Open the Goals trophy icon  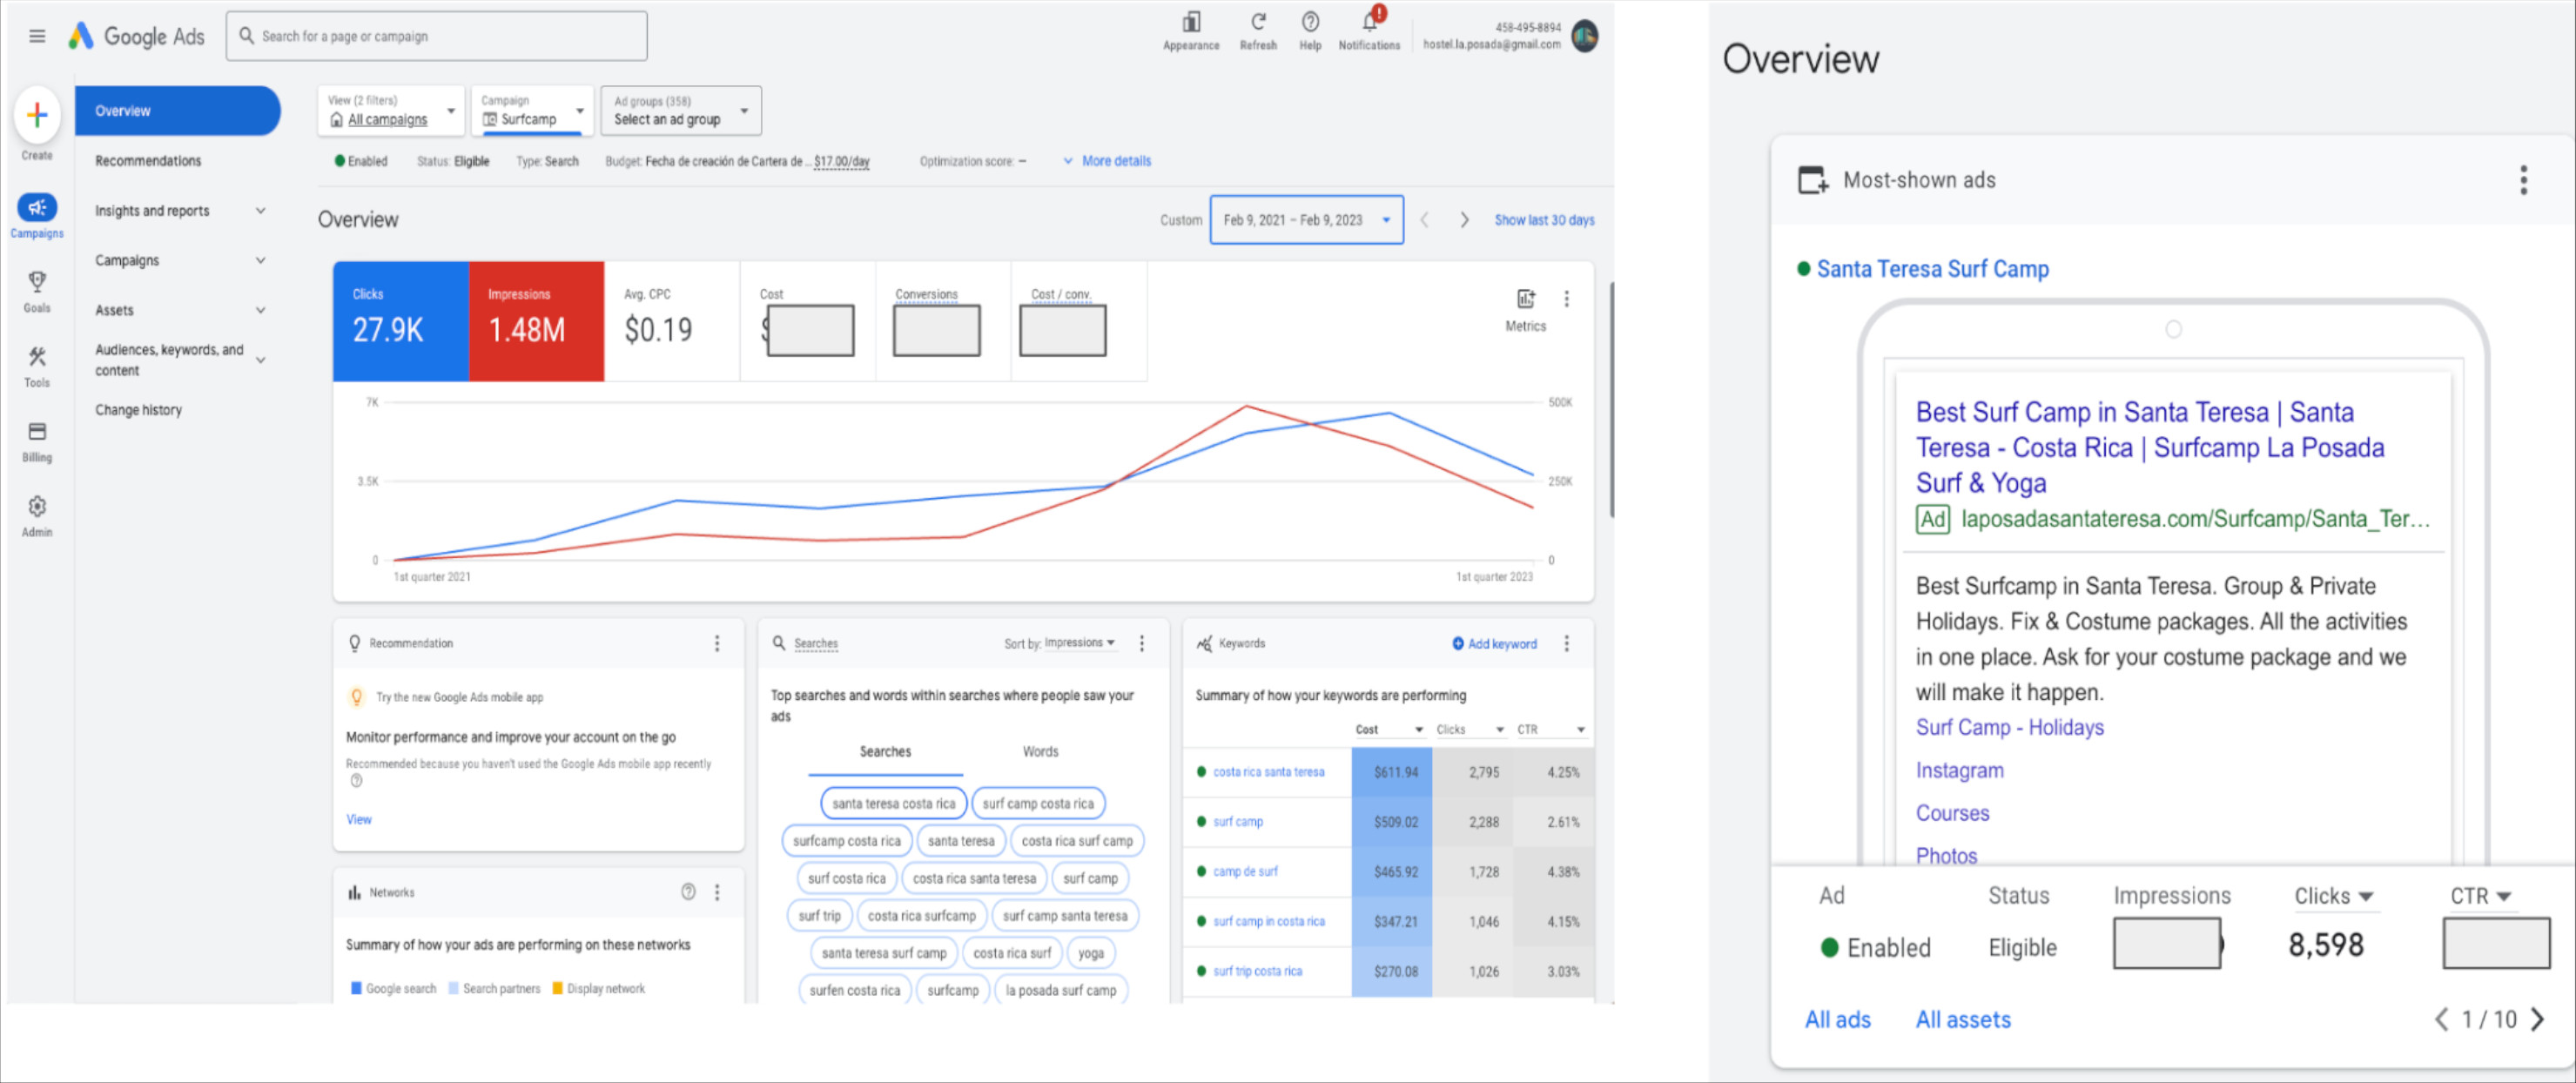(37, 282)
